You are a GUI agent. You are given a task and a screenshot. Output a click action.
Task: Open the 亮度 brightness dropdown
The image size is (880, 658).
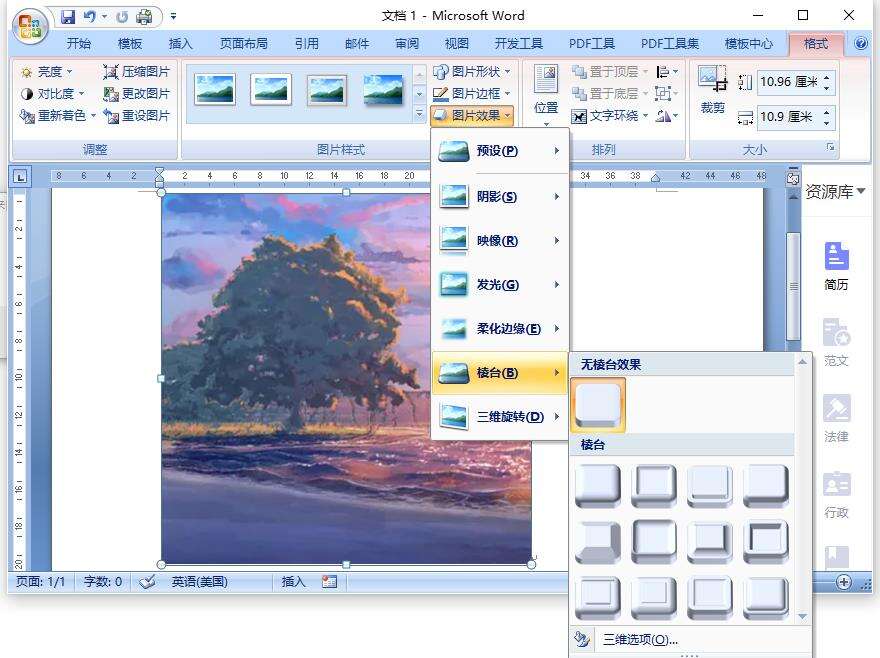(47, 71)
